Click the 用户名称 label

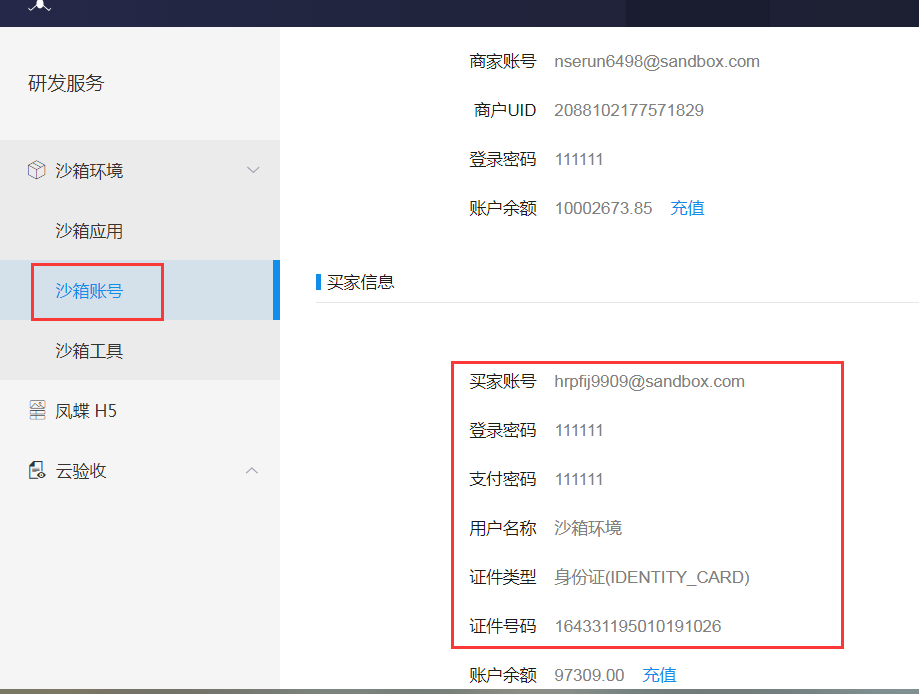pos(503,528)
